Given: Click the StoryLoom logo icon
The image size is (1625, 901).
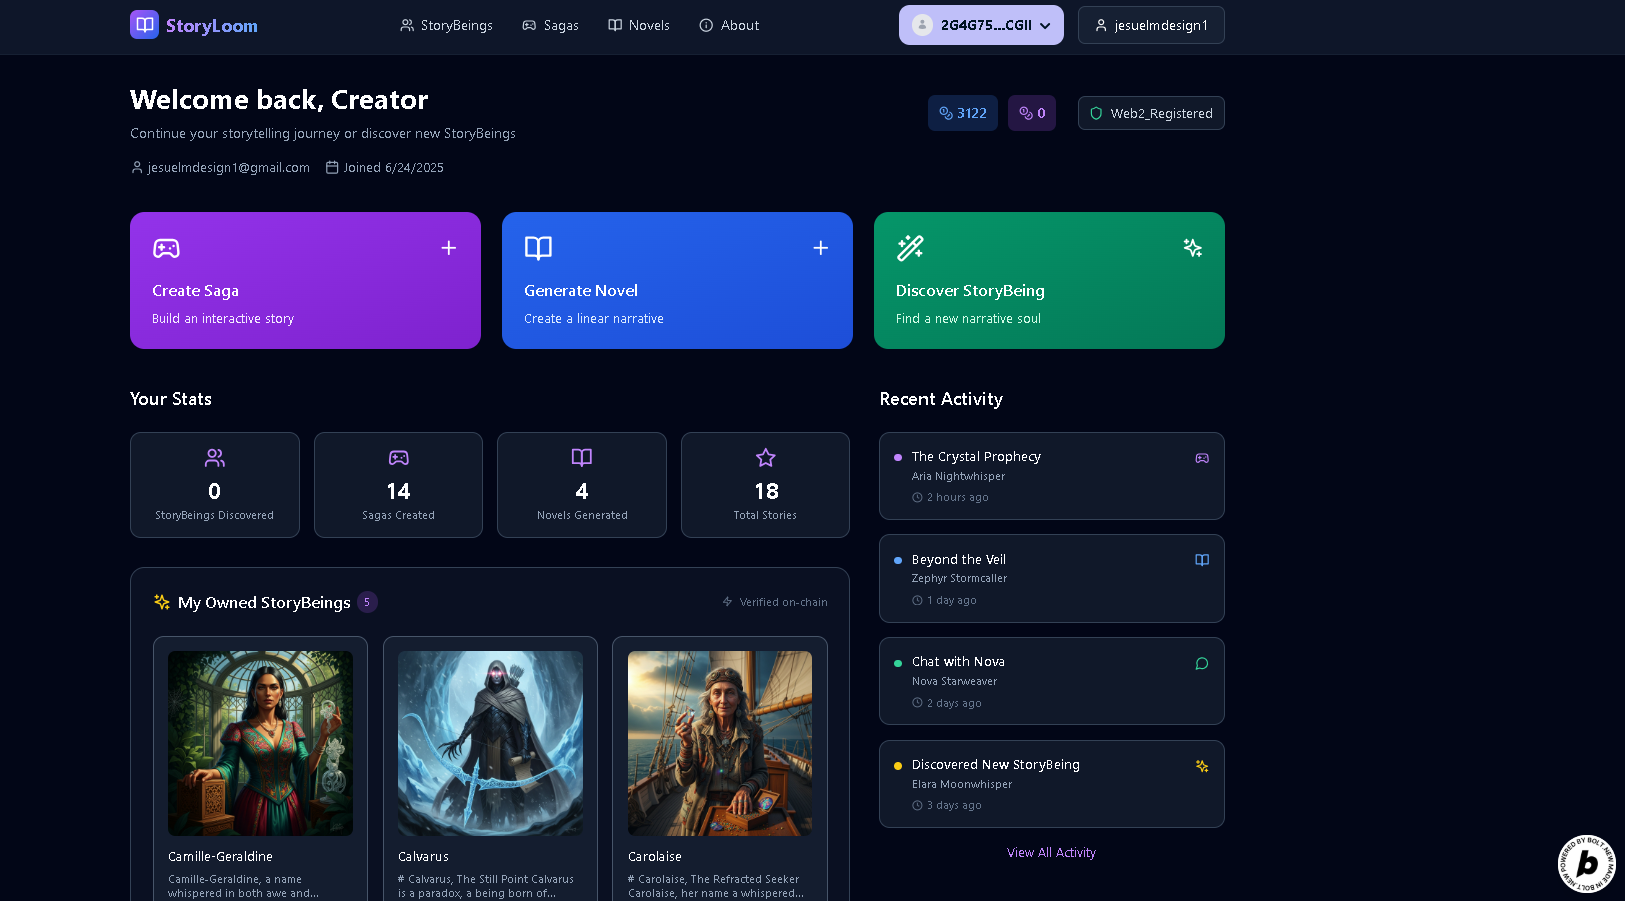Looking at the screenshot, I should (x=144, y=25).
